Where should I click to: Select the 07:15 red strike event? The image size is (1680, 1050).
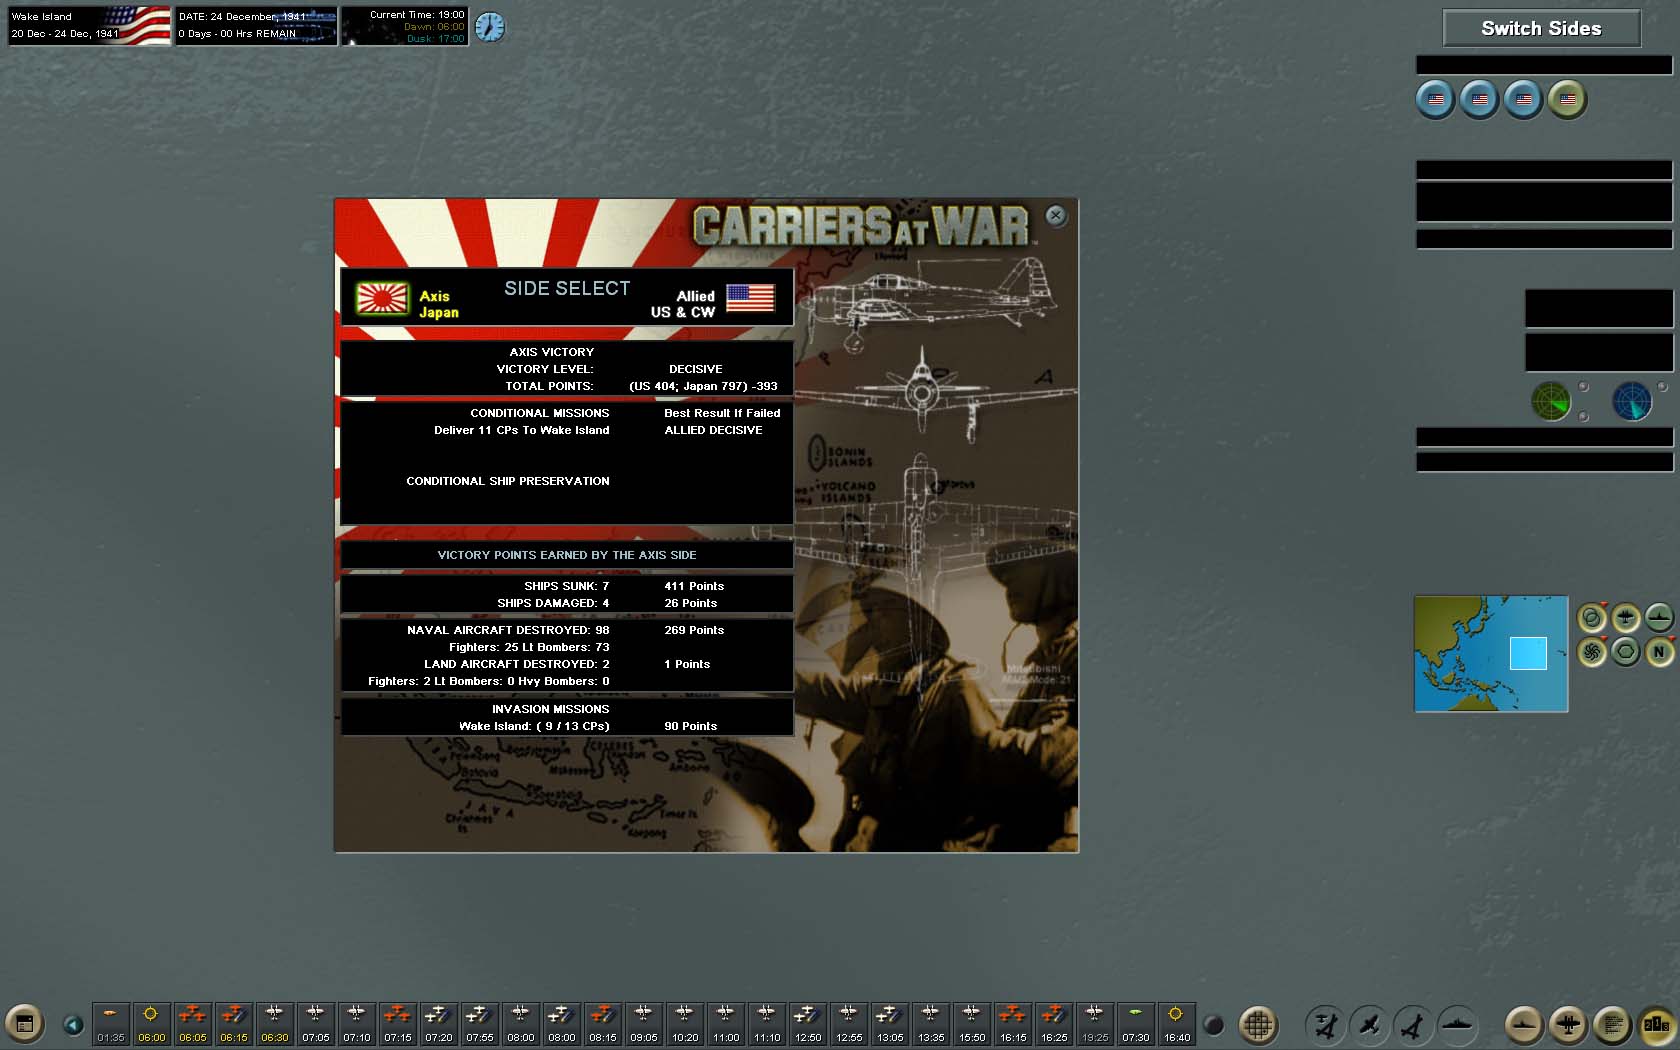point(398,1024)
